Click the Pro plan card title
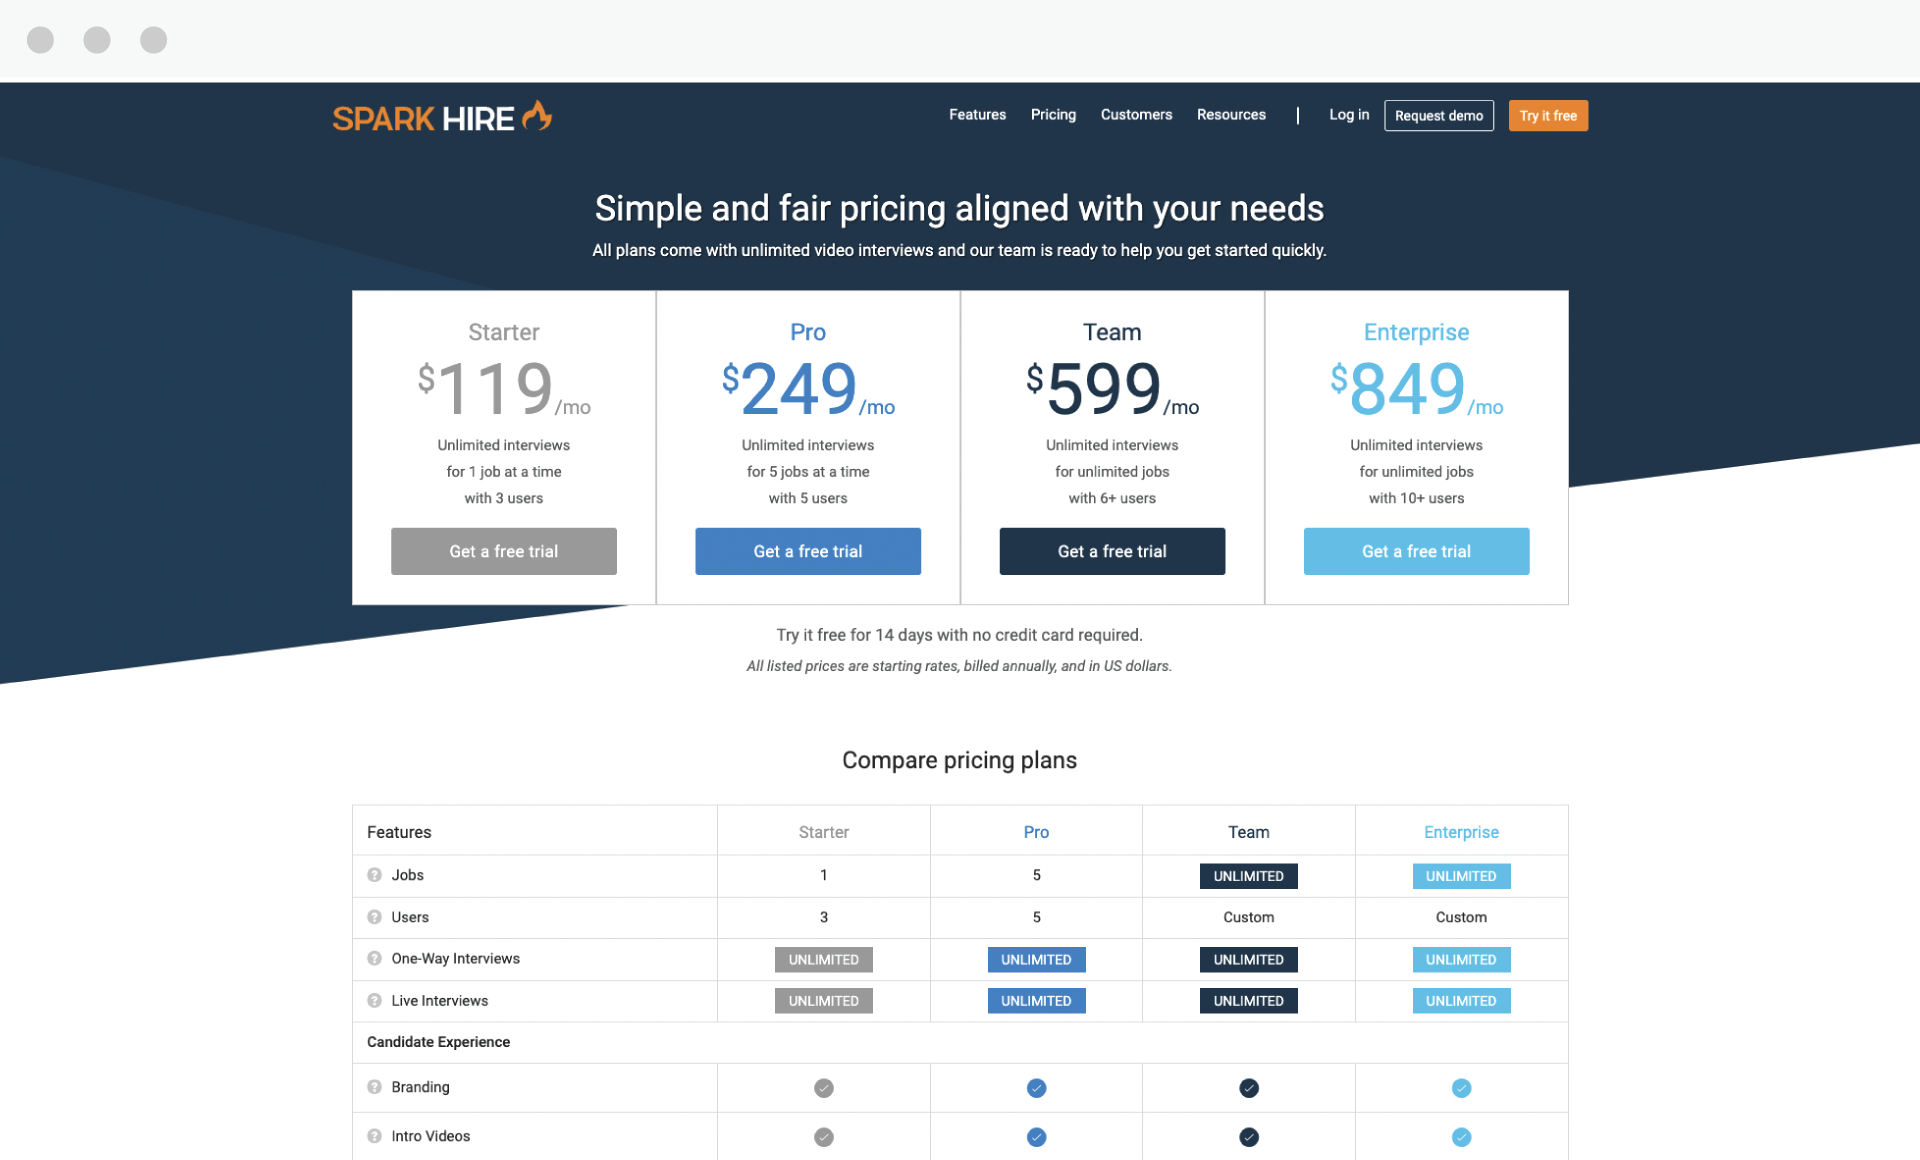This screenshot has height=1160, width=1920. 808,332
